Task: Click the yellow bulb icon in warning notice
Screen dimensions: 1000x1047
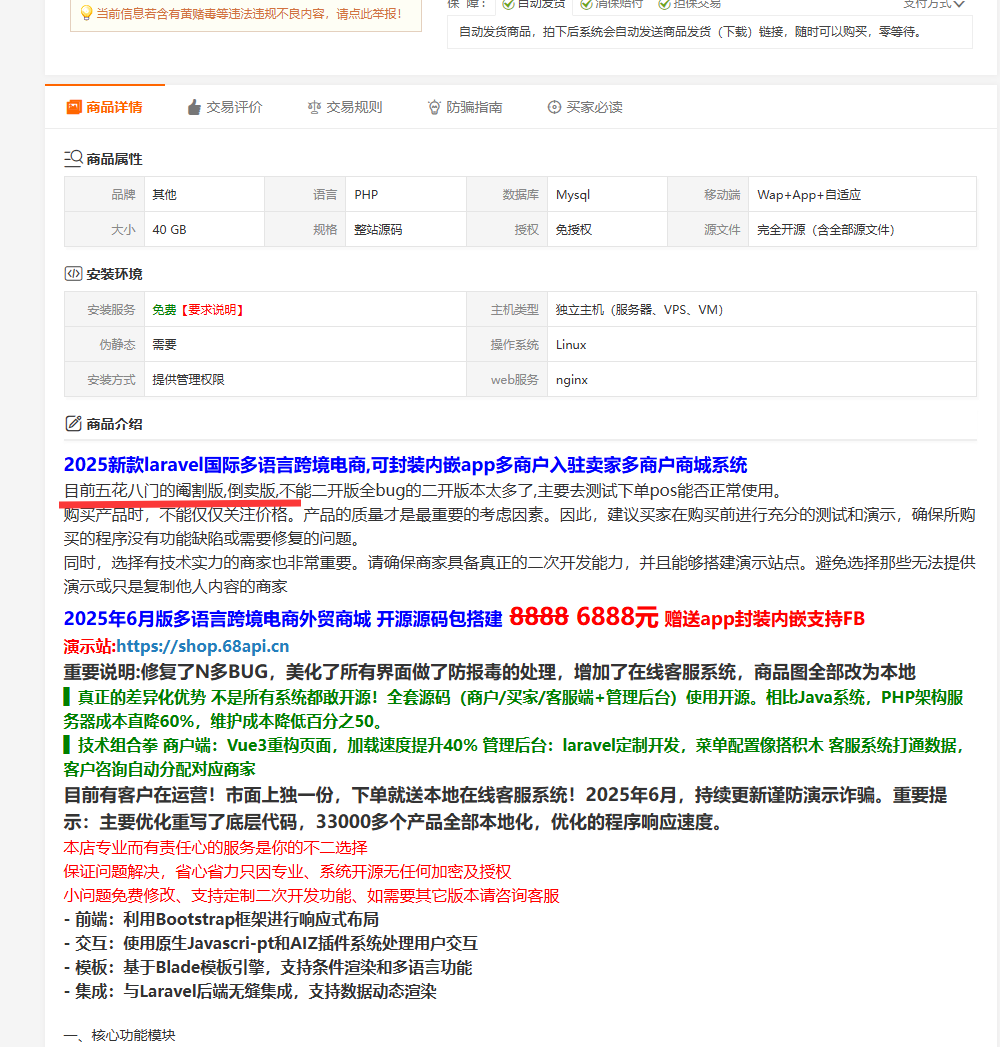Action: (x=86, y=14)
